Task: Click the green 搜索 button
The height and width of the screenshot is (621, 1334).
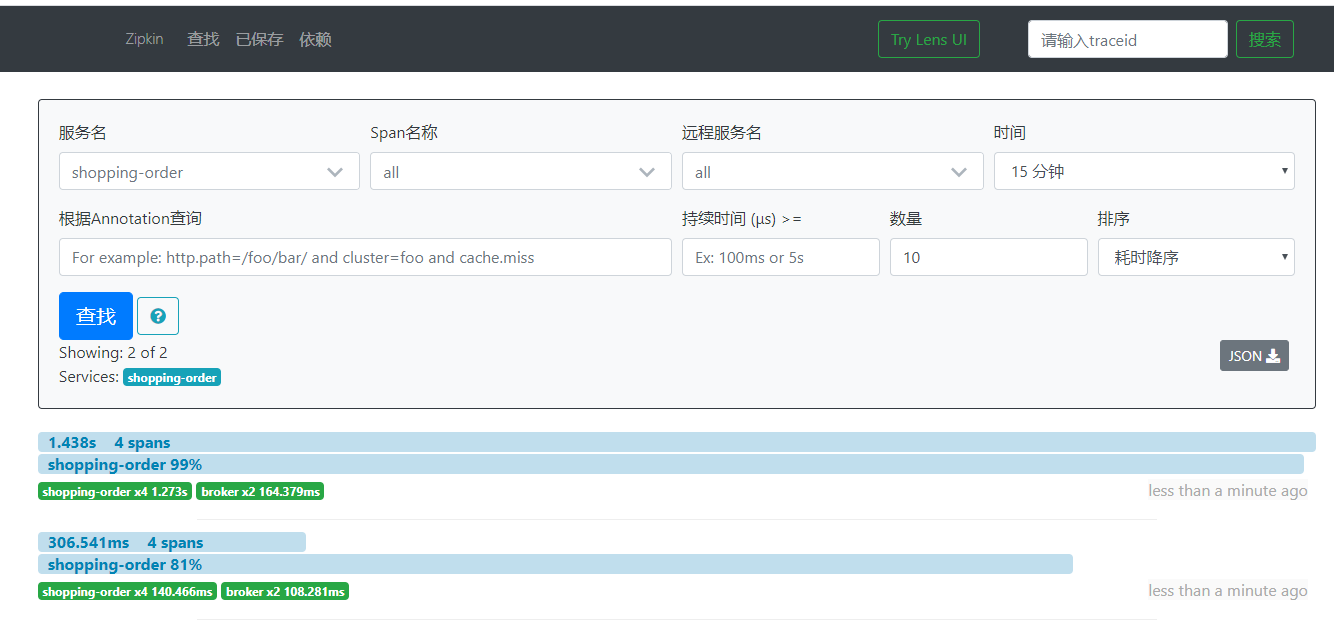Action: tap(1264, 39)
